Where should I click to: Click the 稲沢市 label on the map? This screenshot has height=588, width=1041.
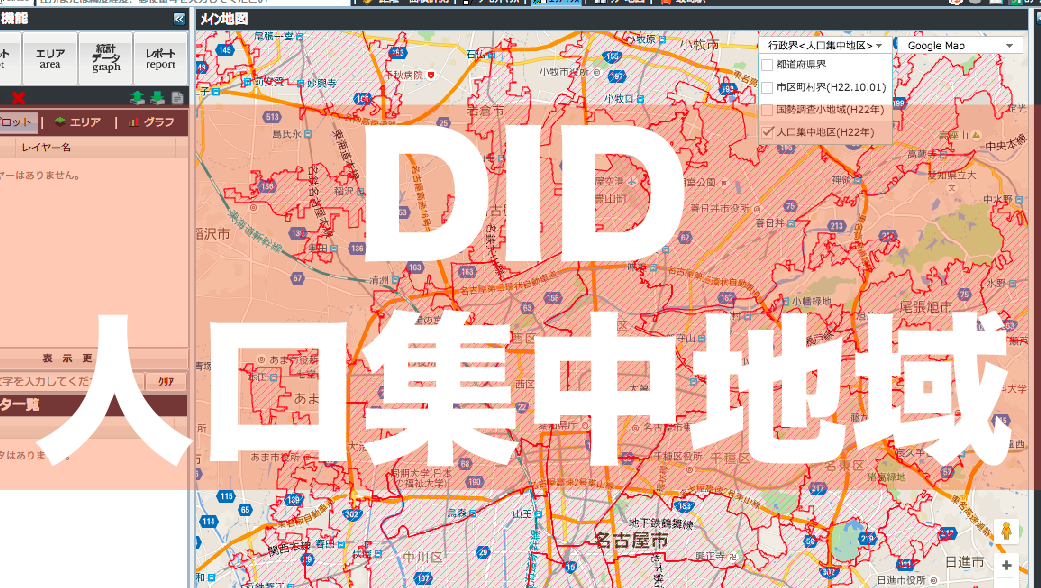[x=212, y=234]
